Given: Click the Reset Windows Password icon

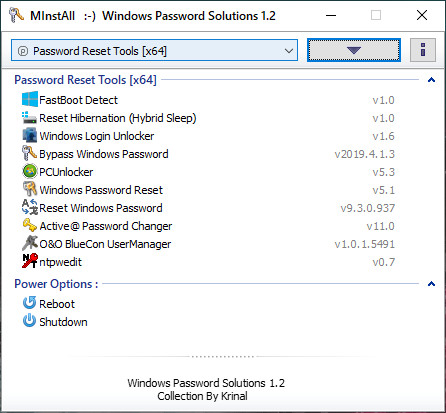Looking at the screenshot, I should tap(30, 208).
